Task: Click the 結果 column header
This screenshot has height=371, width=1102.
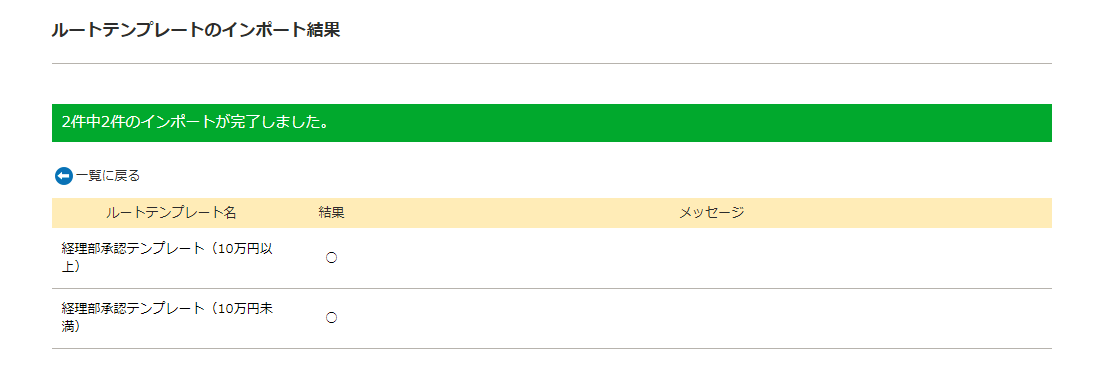Action: coord(331,213)
